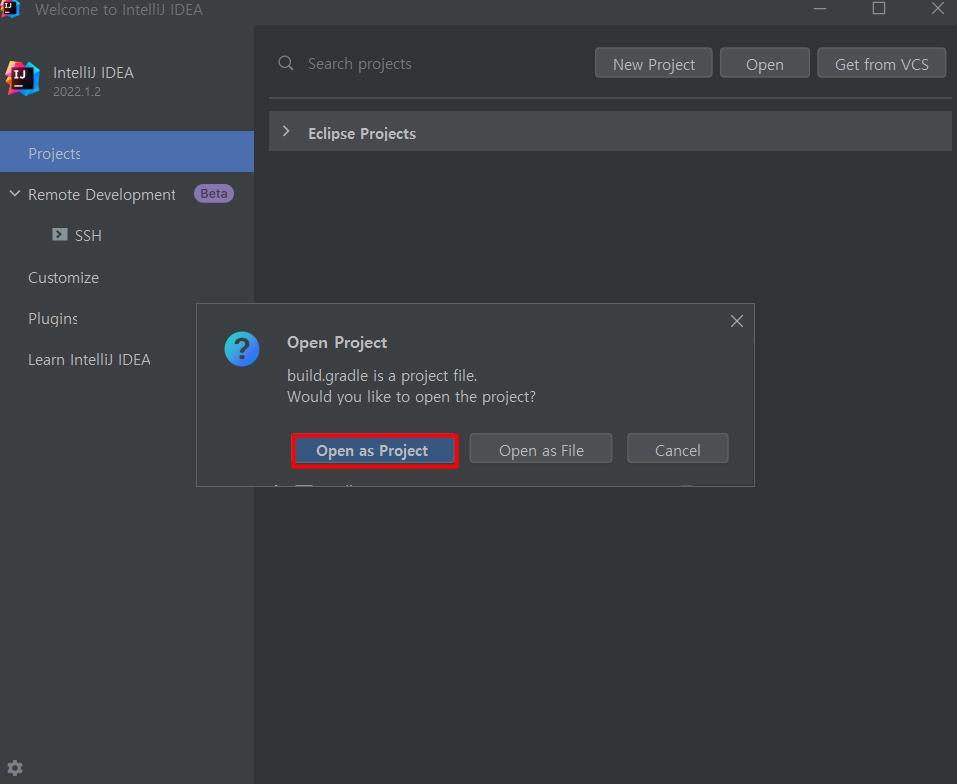The width and height of the screenshot is (957, 784).
Task: Click the Beta badge
Action: coord(214,193)
